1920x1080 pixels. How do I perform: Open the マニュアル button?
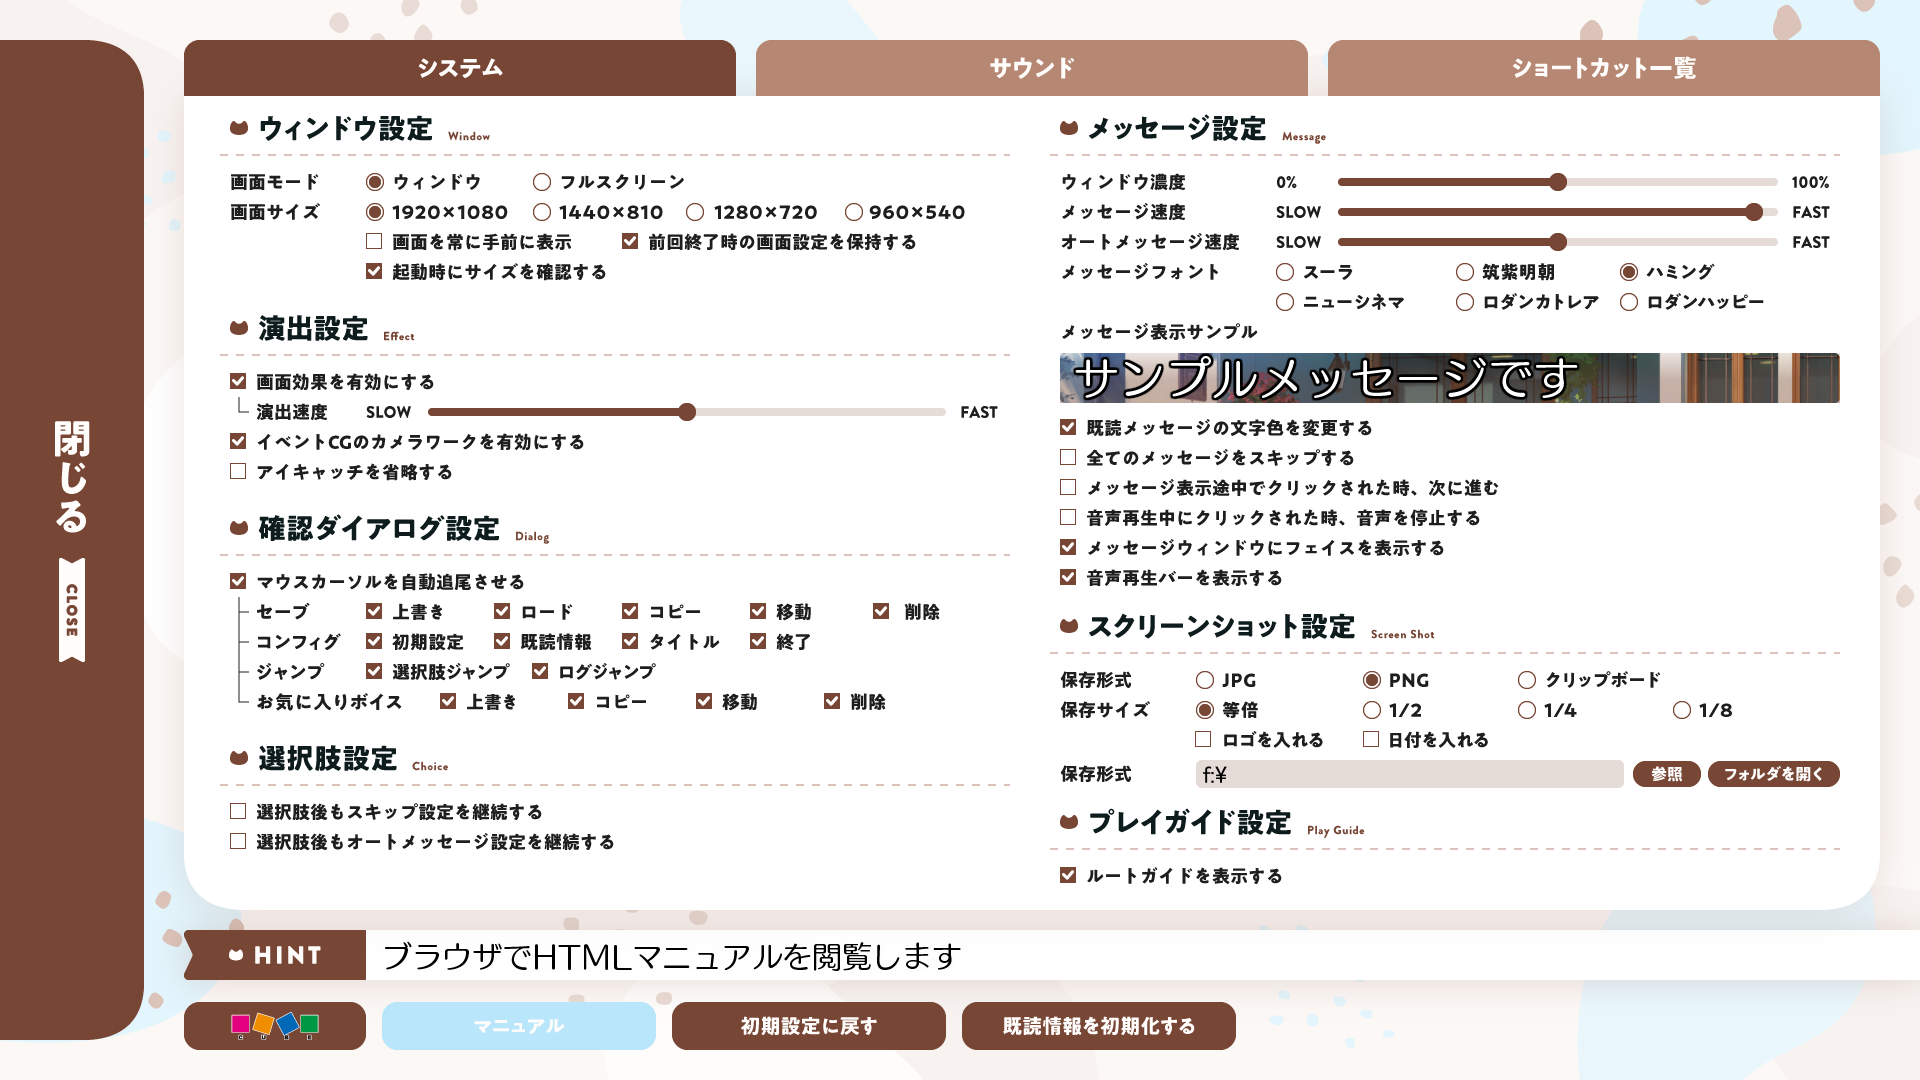pyautogui.click(x=519, y=1026)
